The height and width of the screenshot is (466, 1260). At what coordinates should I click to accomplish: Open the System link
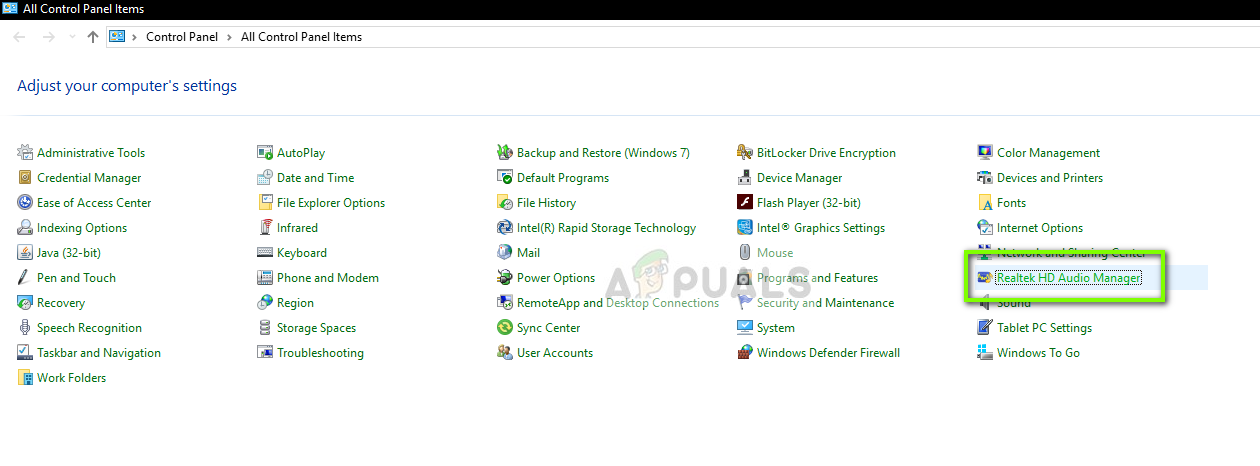pos(776,327)
